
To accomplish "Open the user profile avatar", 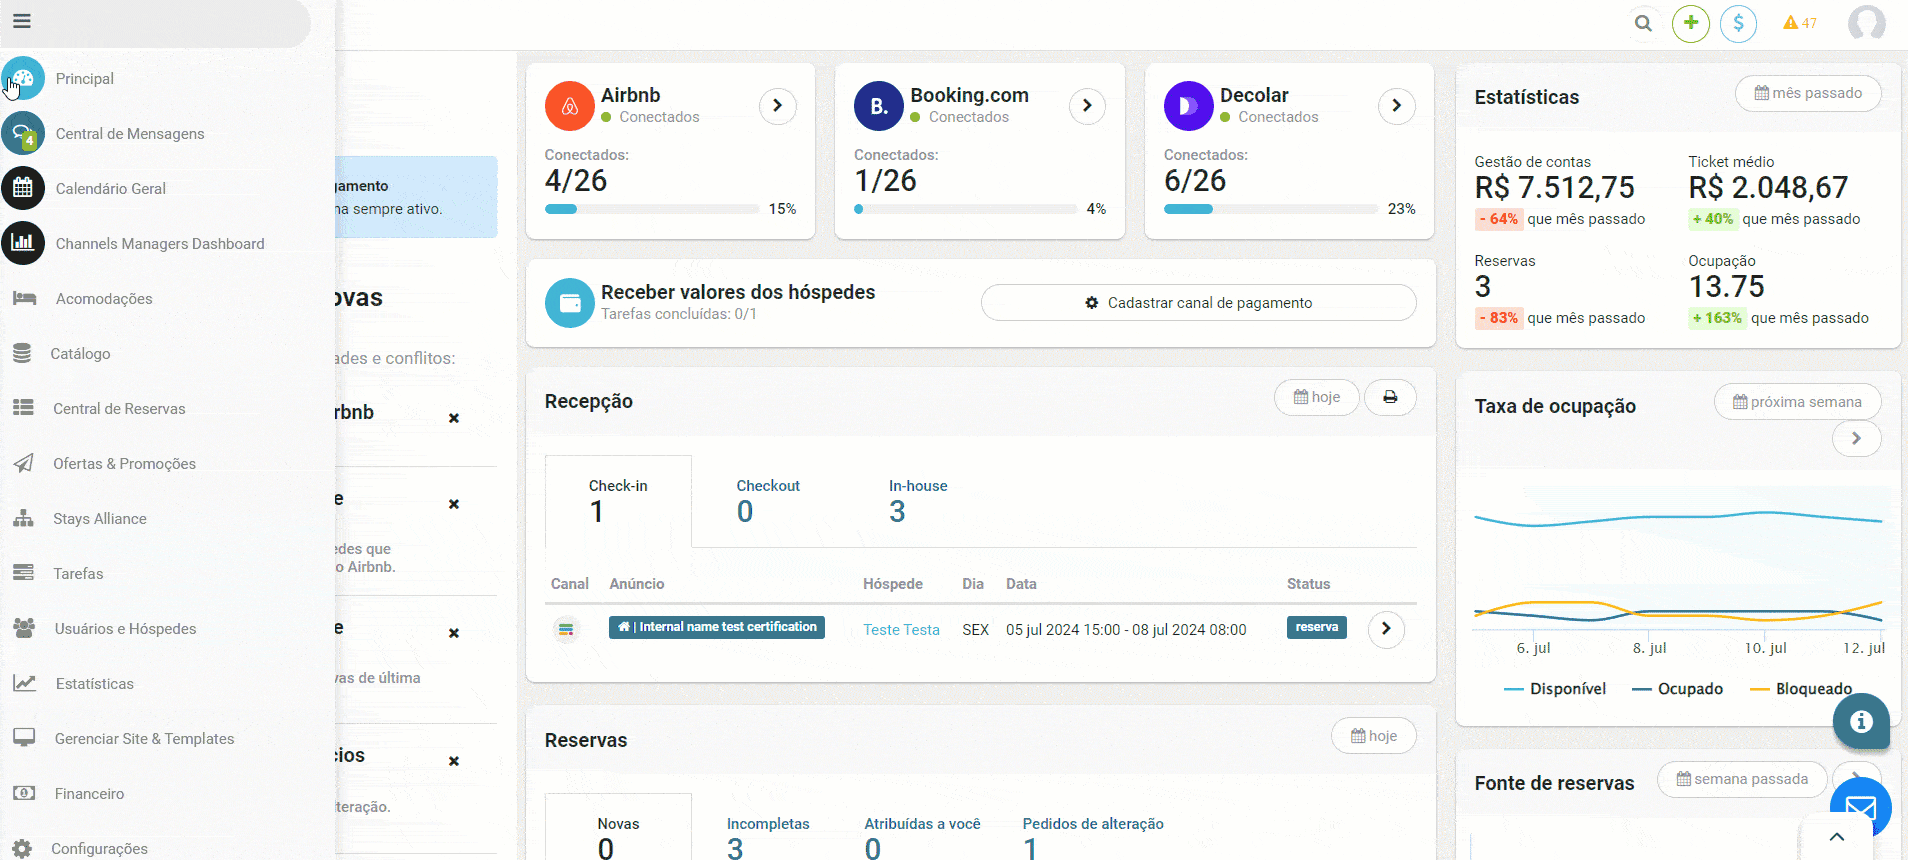I will [1867, 23].
